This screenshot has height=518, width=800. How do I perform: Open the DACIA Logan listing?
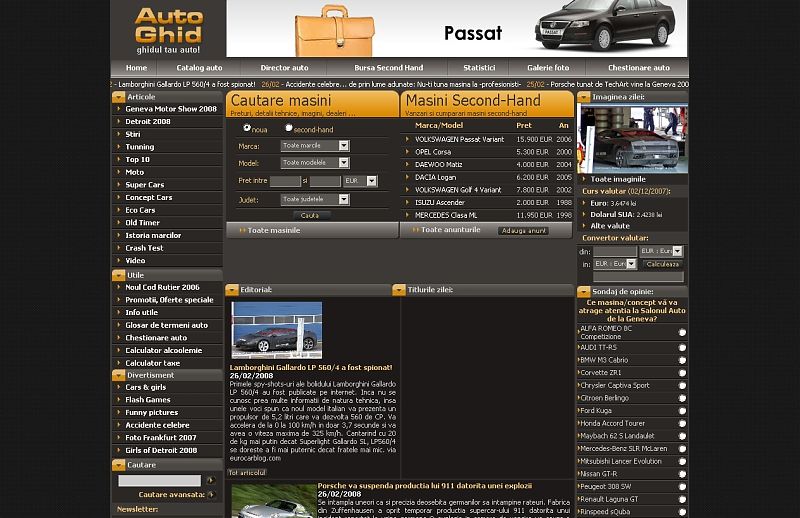(435, 178)
